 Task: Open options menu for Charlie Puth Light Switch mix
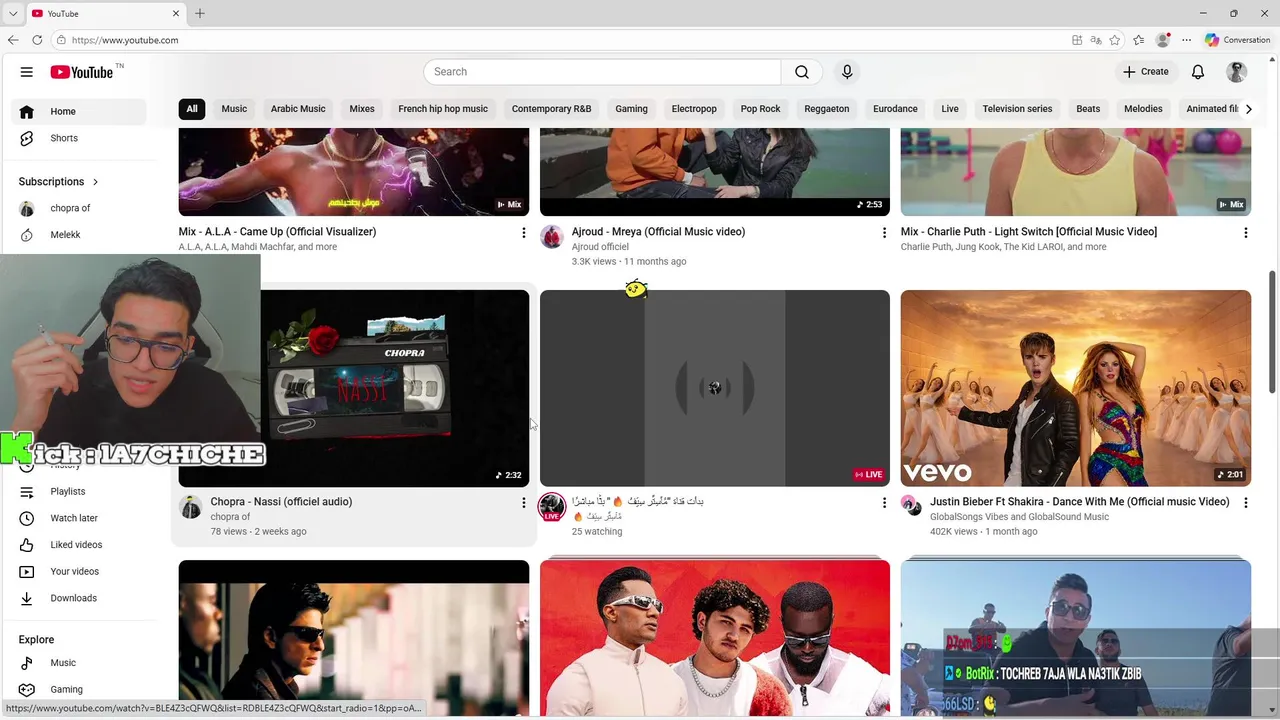1245,233
